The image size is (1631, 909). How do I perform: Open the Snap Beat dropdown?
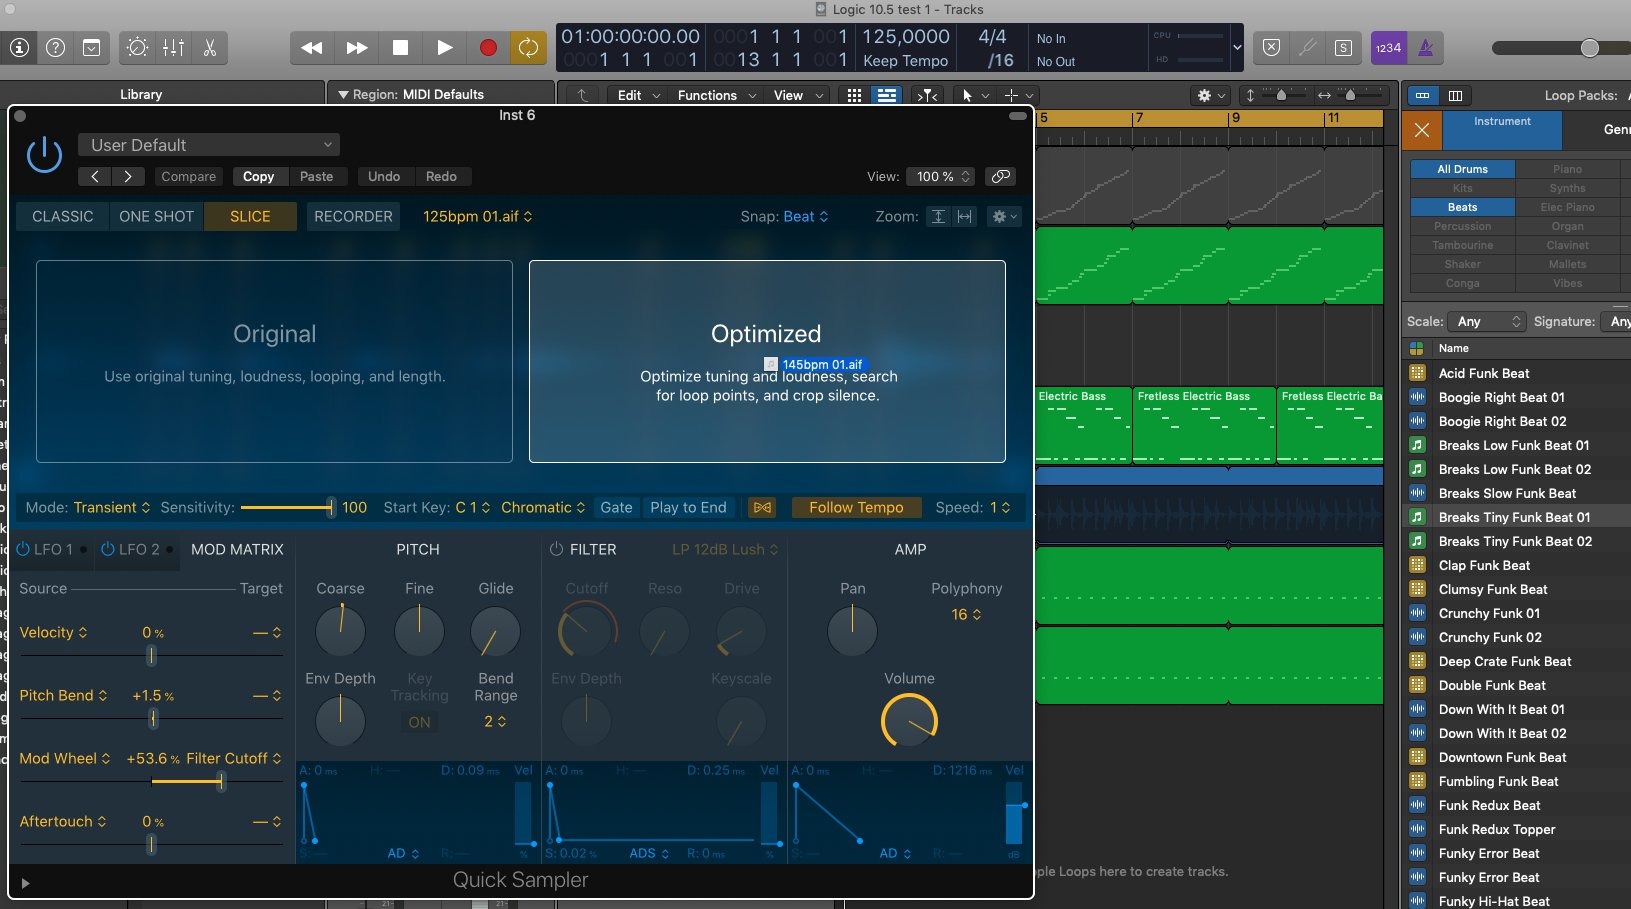click(805, 216)
